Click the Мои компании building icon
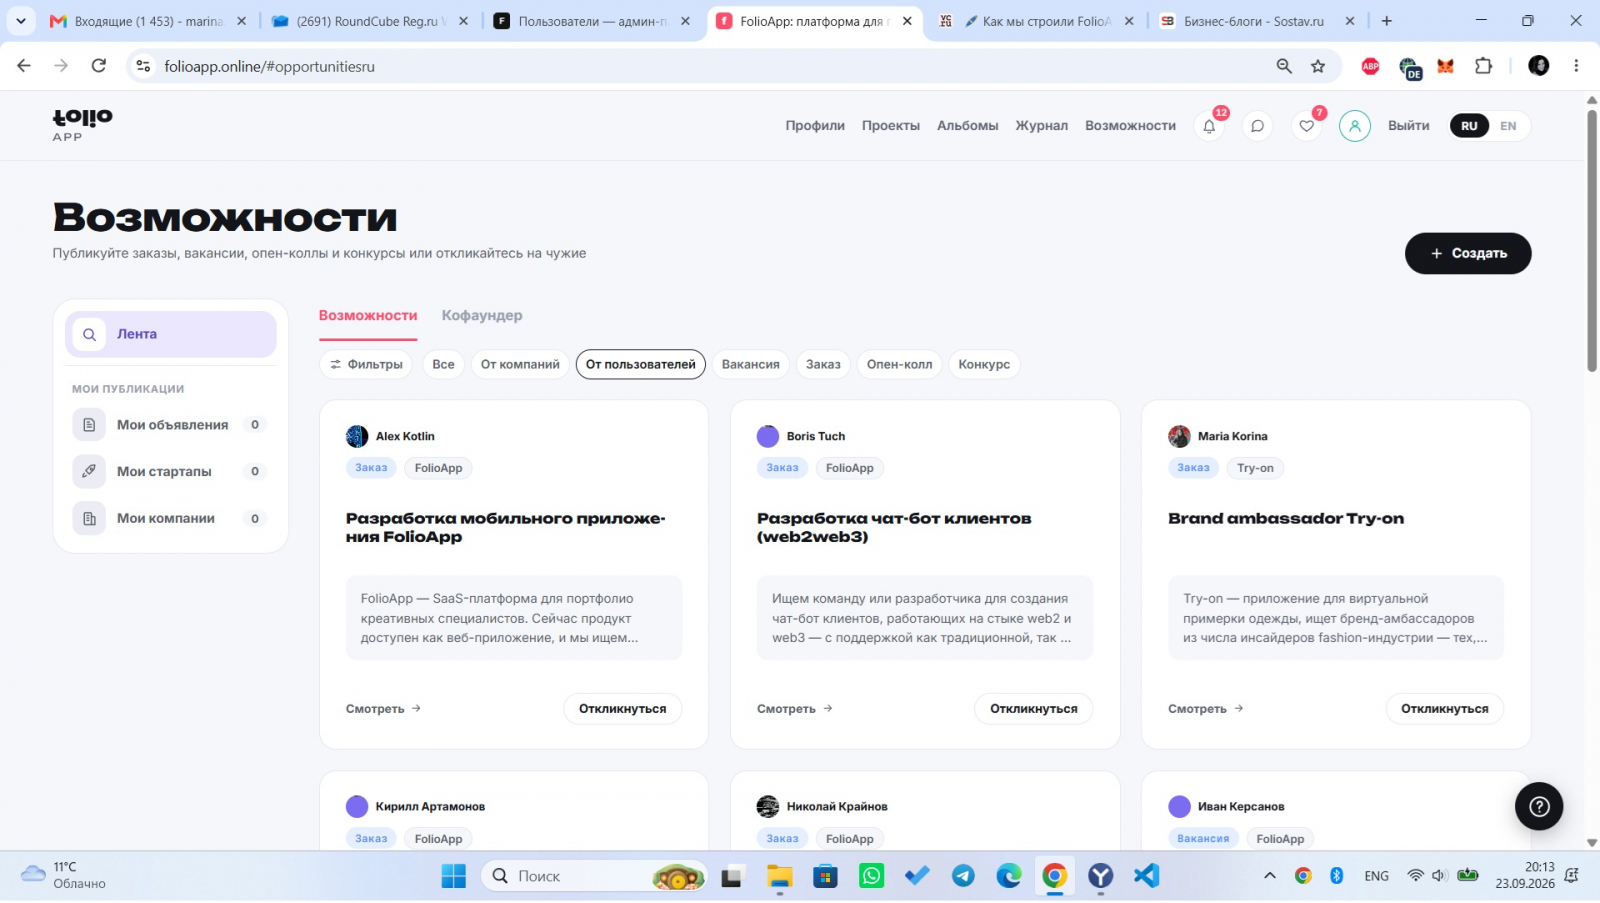This screenshot has height=903, width=1600. [89, 518]
